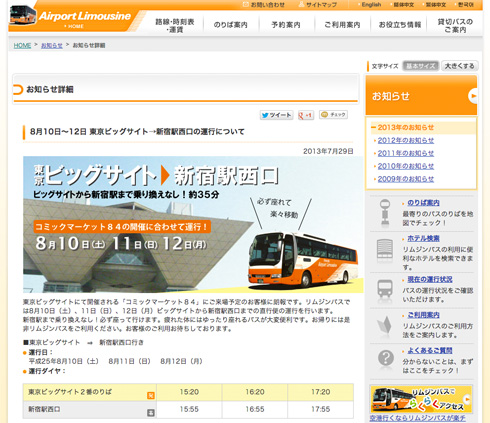Image resolution: width=490 pixels, height=423 pixels.
Task: Click the usage guide booklet icon
Action: (x=384, y=325)
